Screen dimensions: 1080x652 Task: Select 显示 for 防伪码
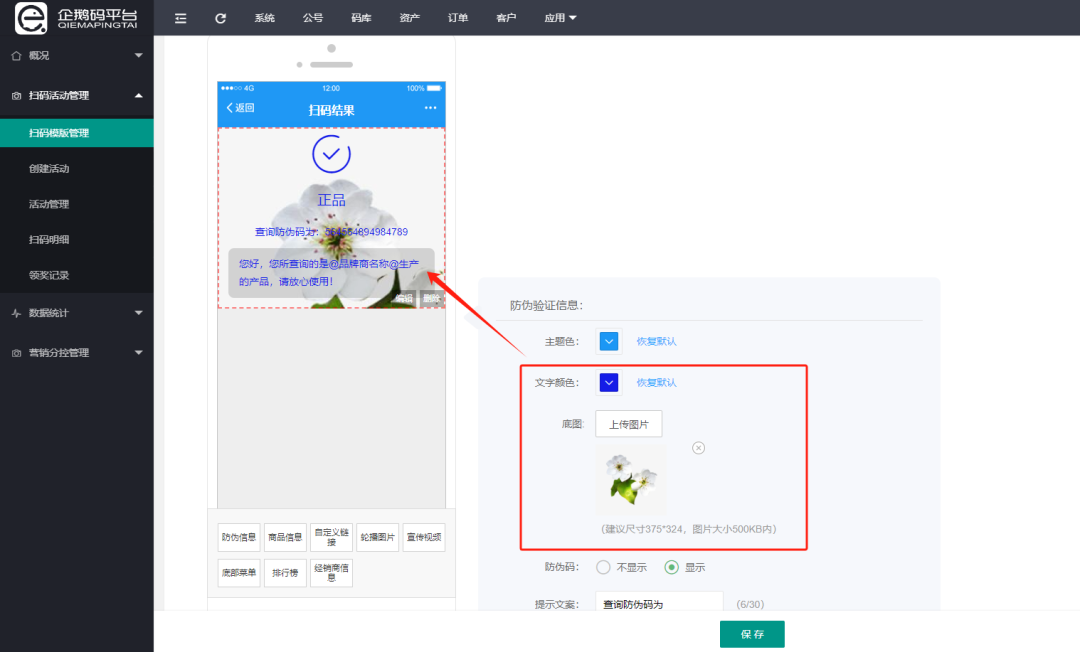point(673,567)
